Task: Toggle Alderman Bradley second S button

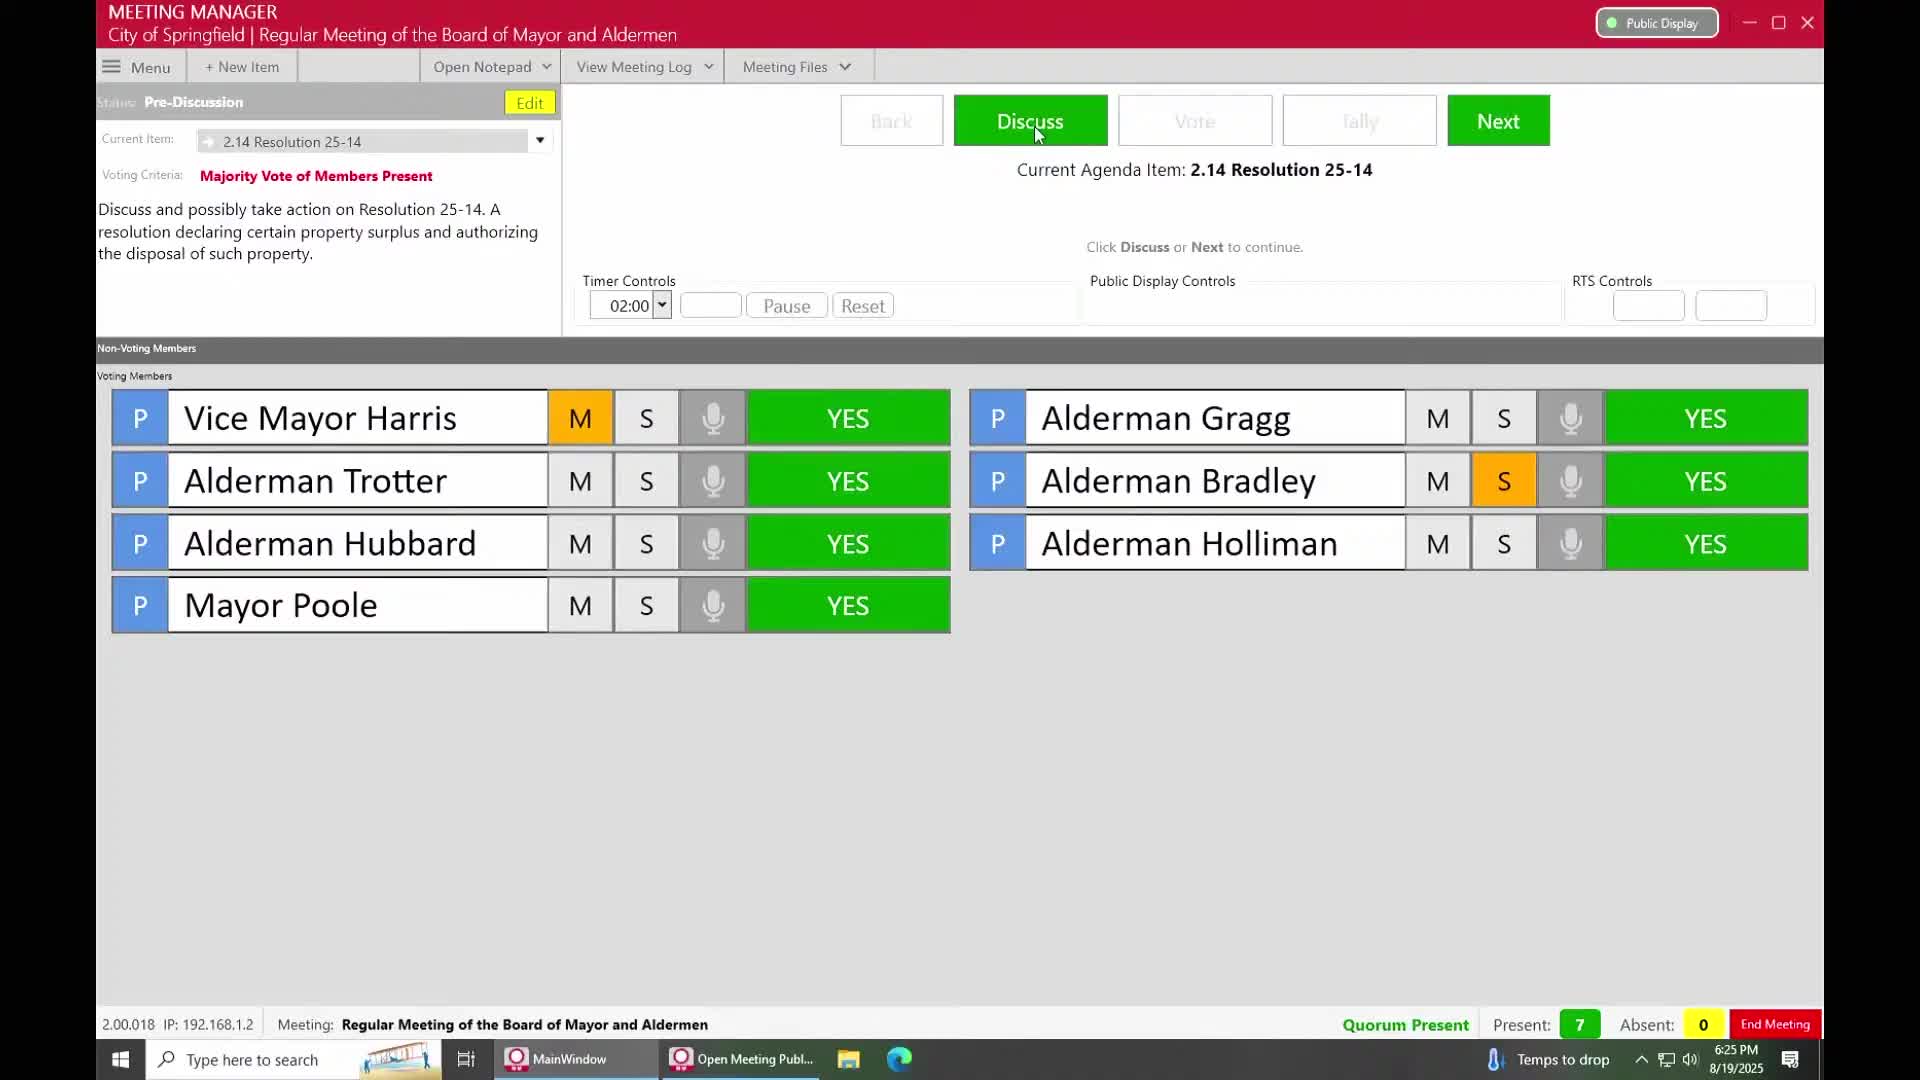Action: point(1503,481)
